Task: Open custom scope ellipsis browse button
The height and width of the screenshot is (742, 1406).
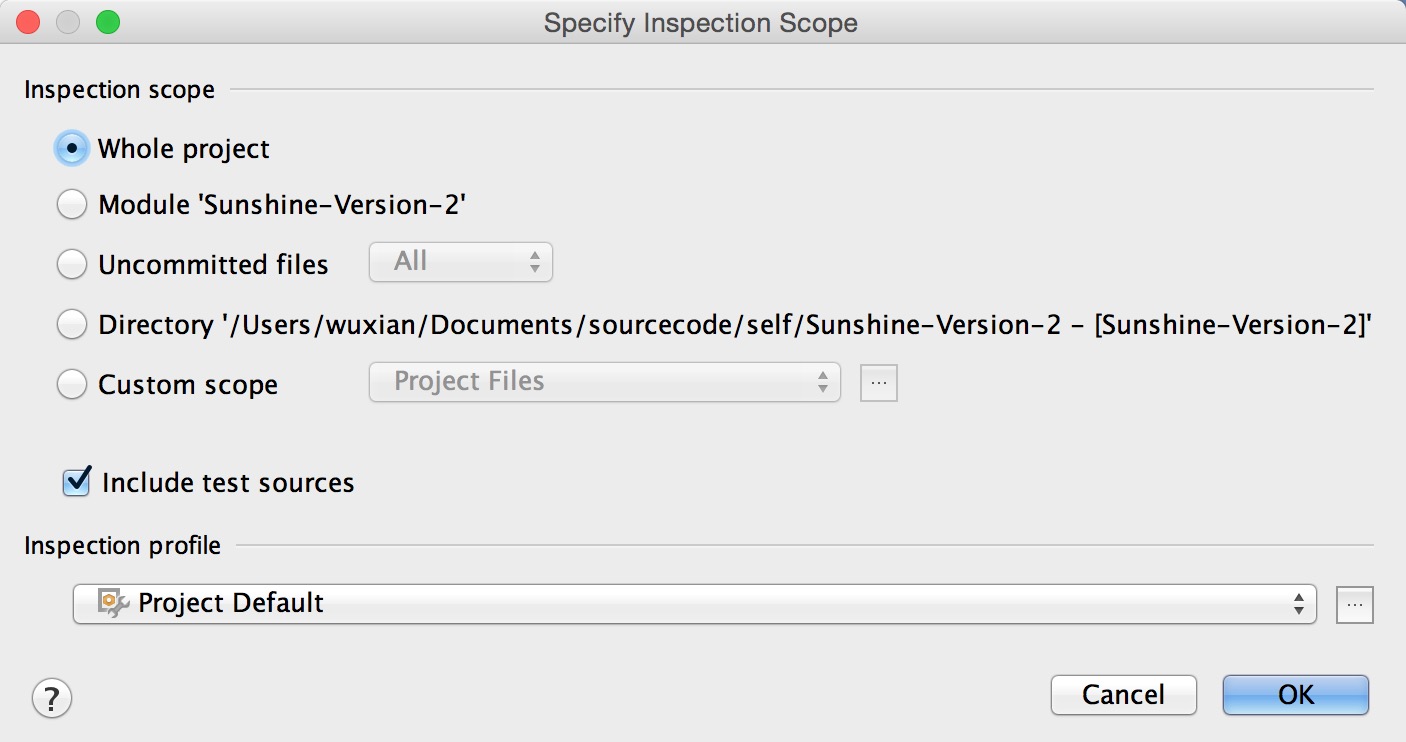Action: pos(879,383)
